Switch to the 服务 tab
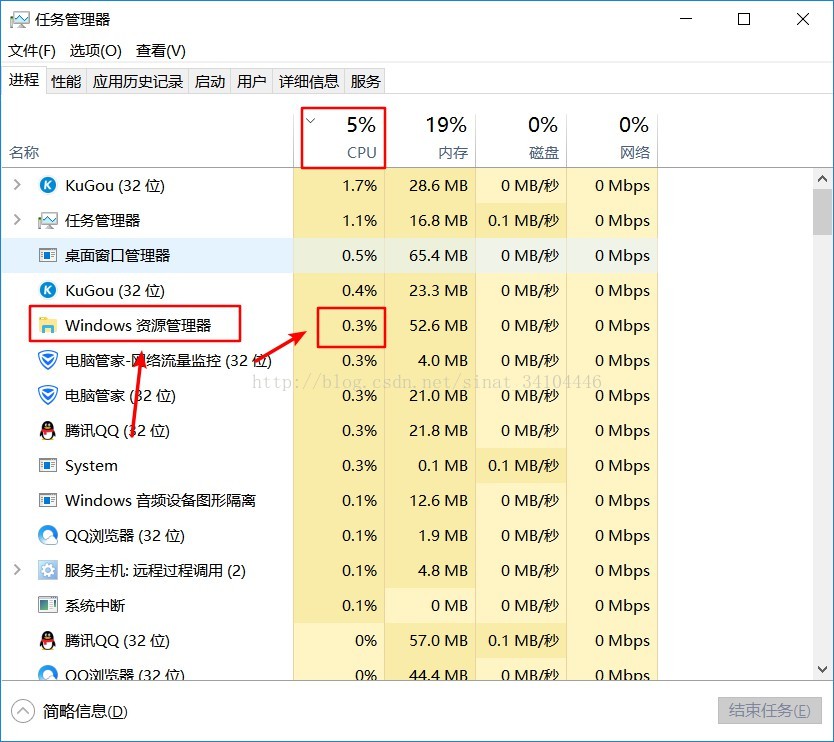The image size is (834, 742). (365, 81)
